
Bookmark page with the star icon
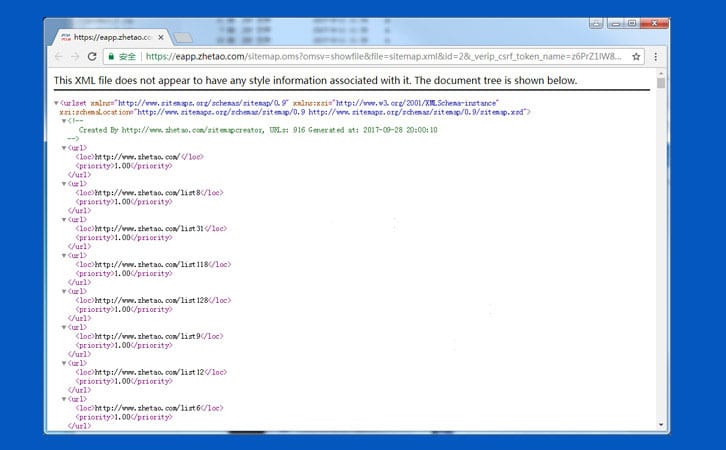[636, 56]
